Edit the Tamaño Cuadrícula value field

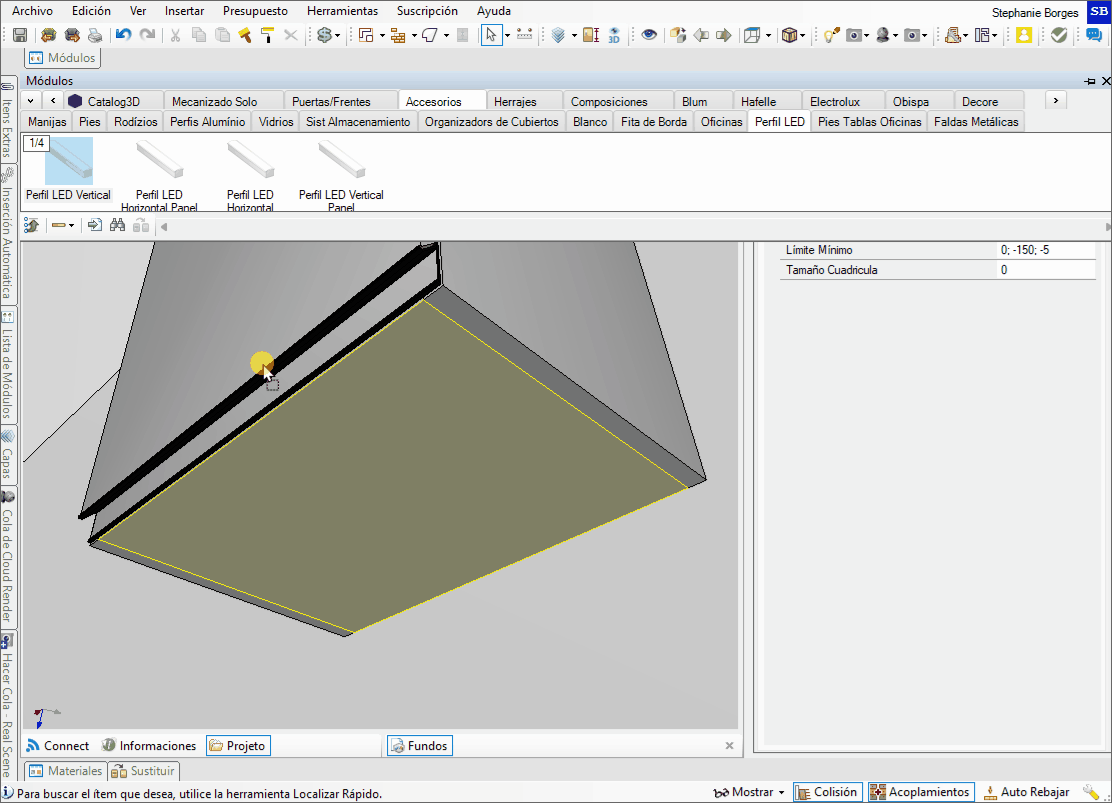1045,270
